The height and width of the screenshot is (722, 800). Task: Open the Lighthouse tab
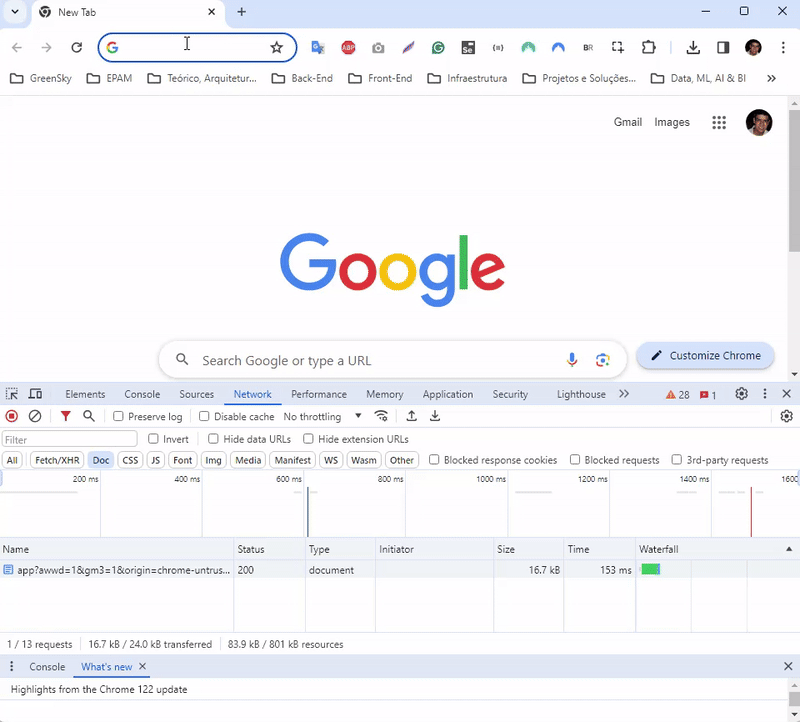pyautogui.click(x=581, y=394)
